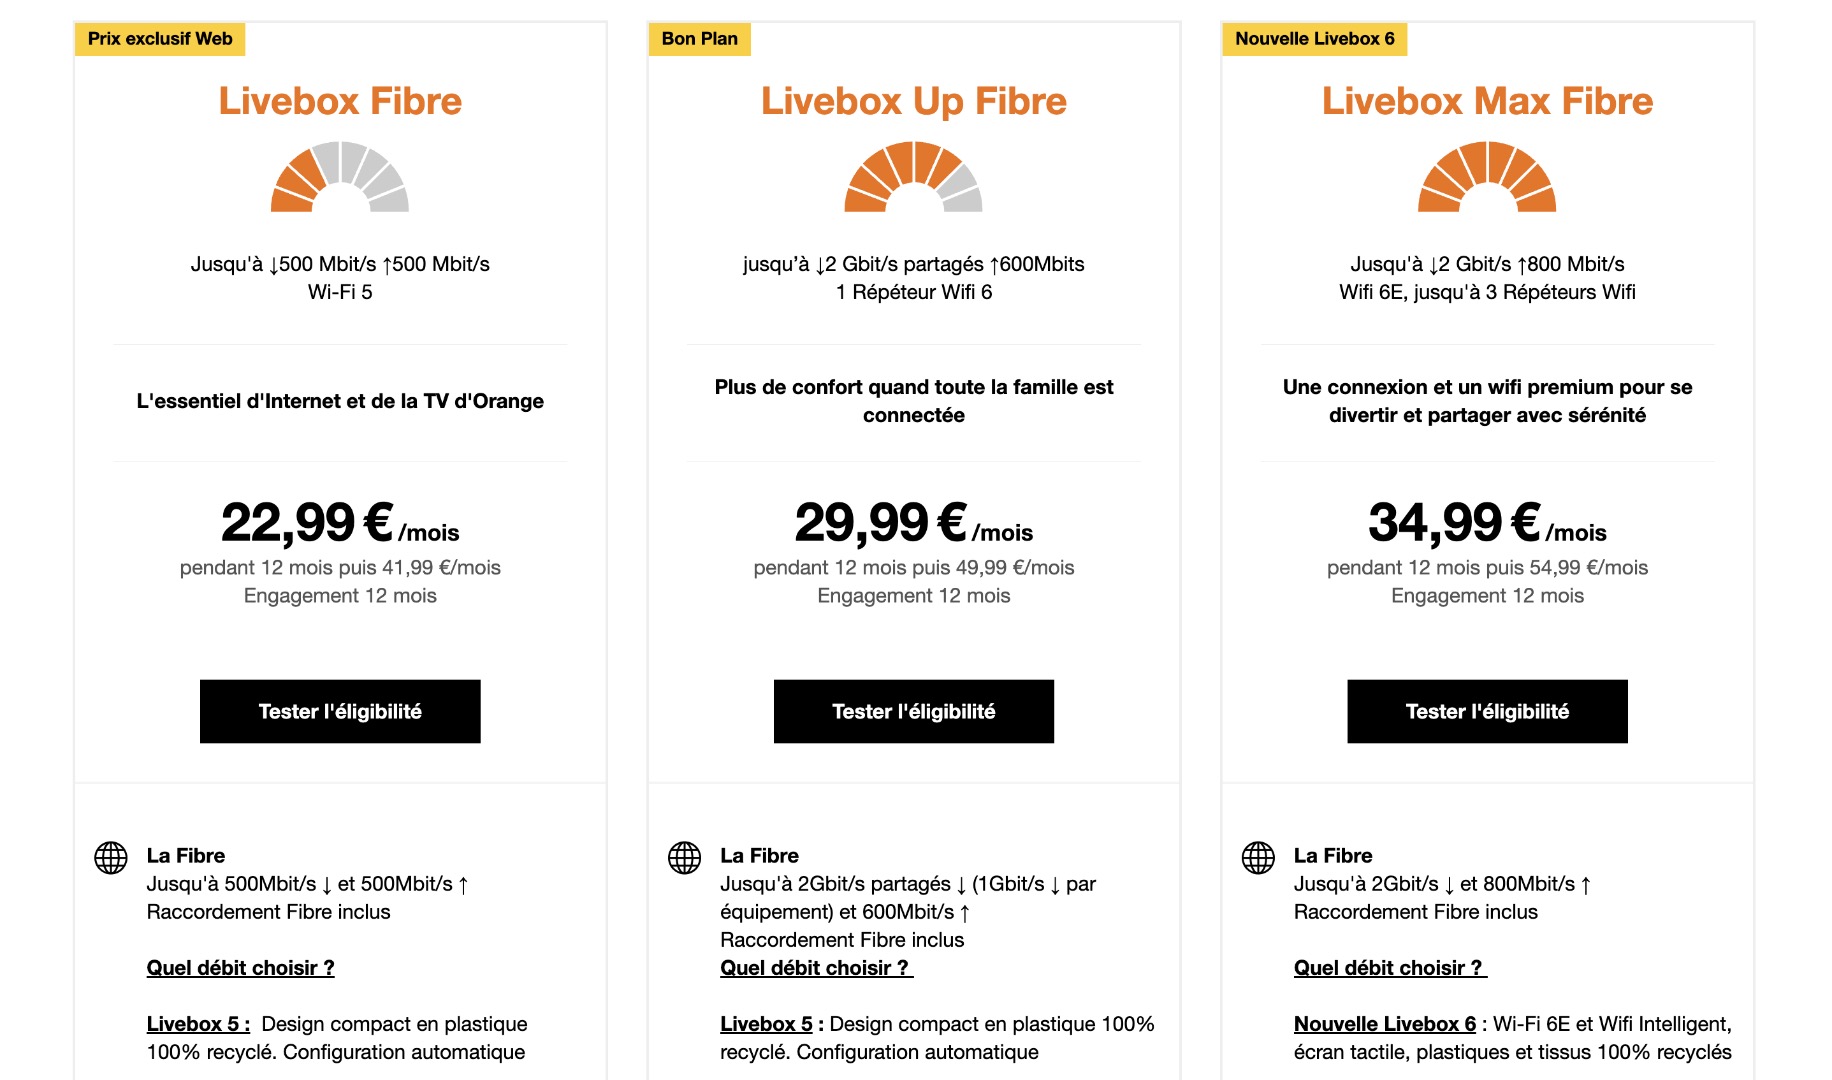Select the Livebox Up Fibre title
Screen dimensions: 1832x1080
(x=914, y=101)
